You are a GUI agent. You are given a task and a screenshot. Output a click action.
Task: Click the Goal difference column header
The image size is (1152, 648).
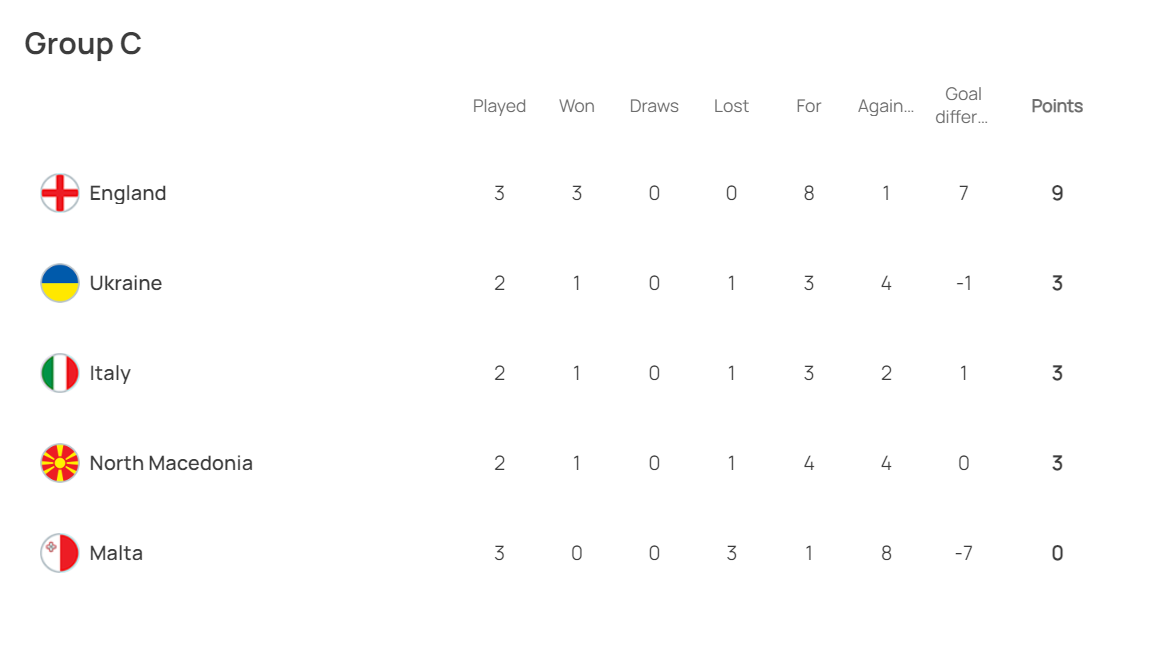coord(963,105)
